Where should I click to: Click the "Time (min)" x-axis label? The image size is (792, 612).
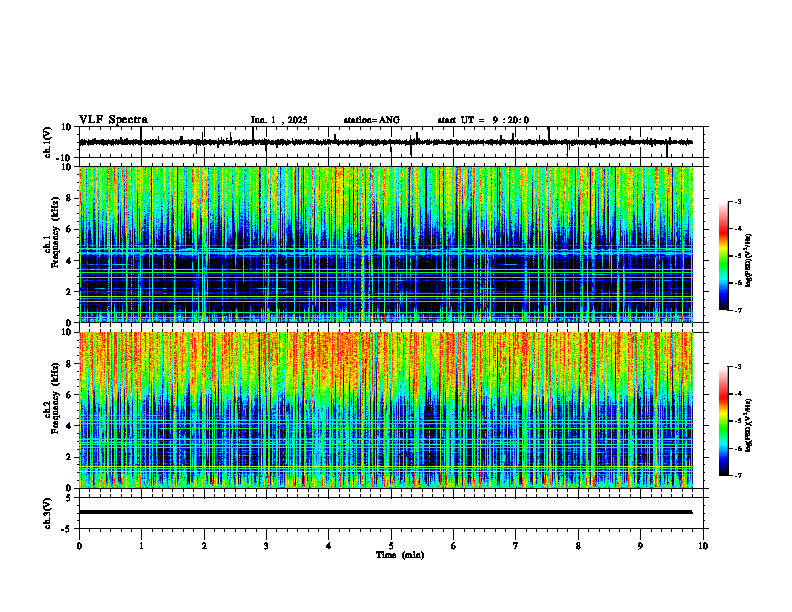click(x=400, y=555)
